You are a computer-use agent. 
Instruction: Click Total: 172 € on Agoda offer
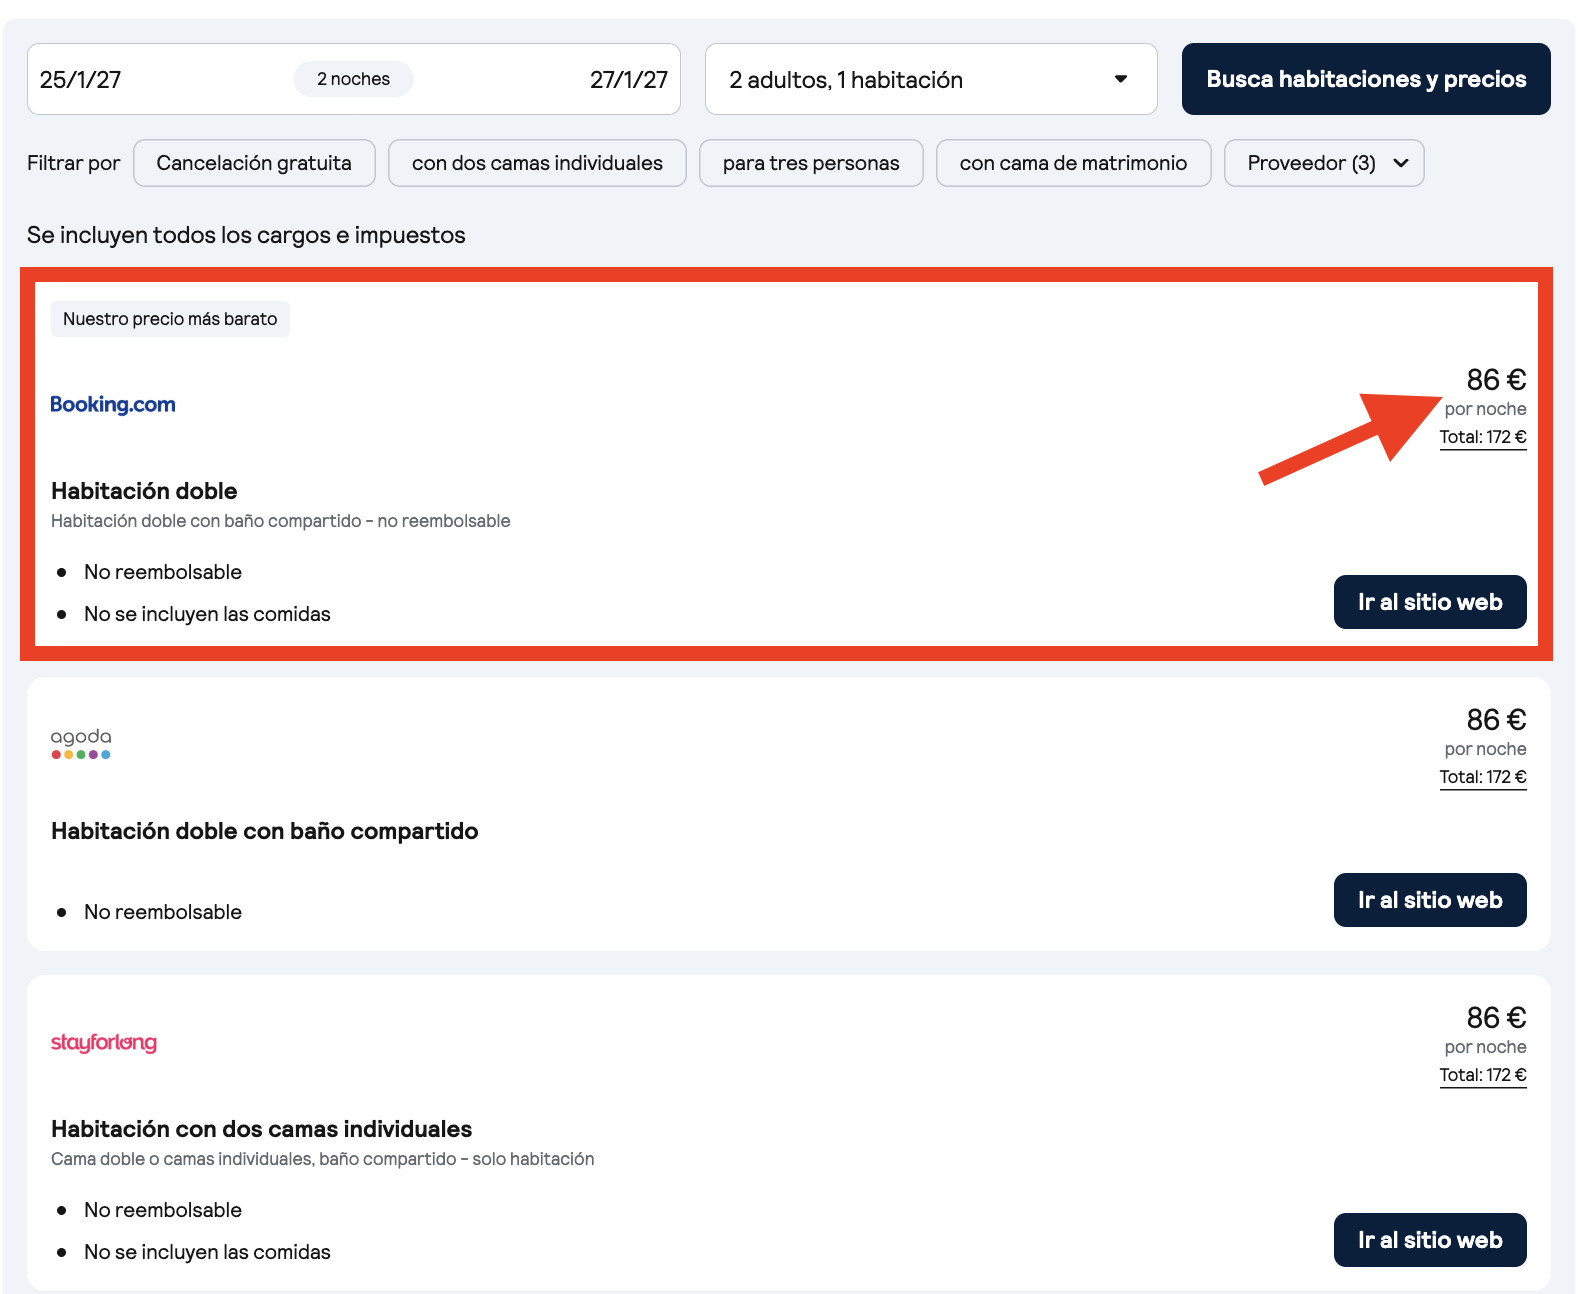(x=1483, y=777)
